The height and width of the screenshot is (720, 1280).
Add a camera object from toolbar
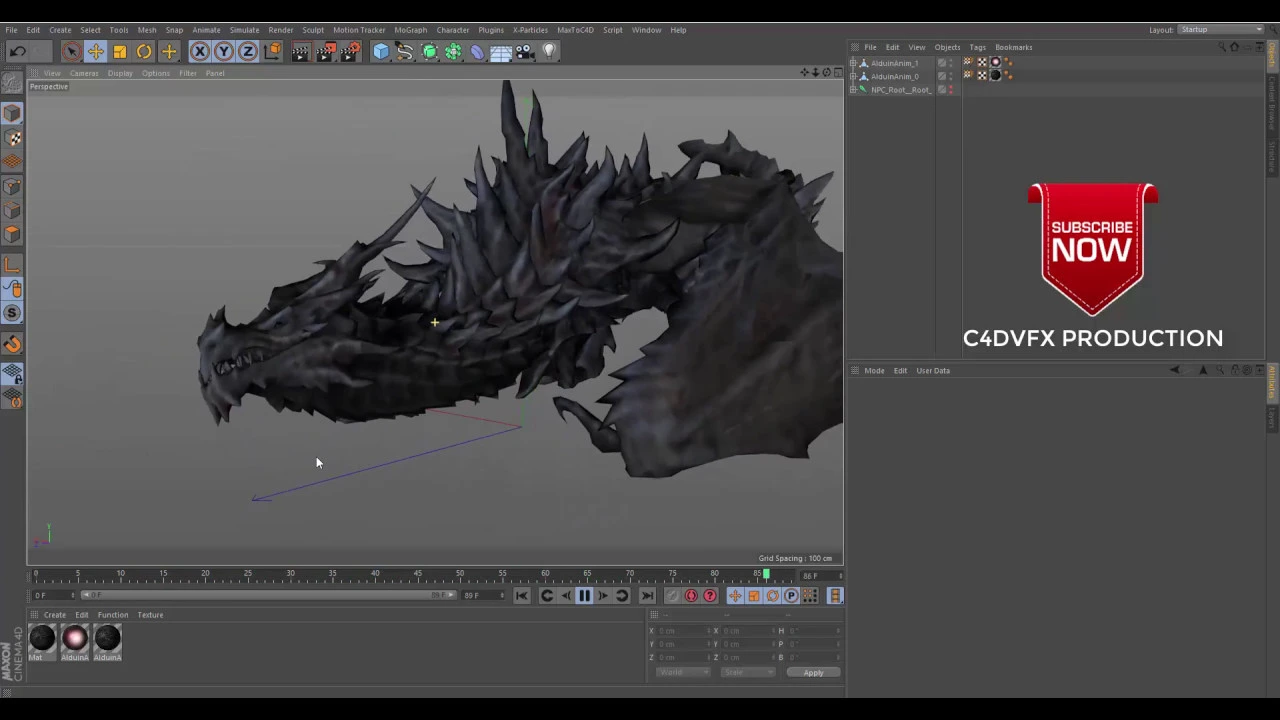[x=525, y=52]
